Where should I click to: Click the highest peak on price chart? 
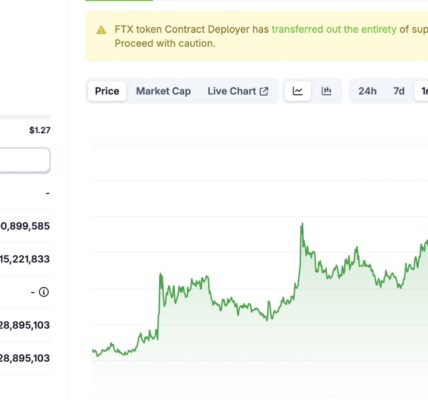[x=302, y=225]
